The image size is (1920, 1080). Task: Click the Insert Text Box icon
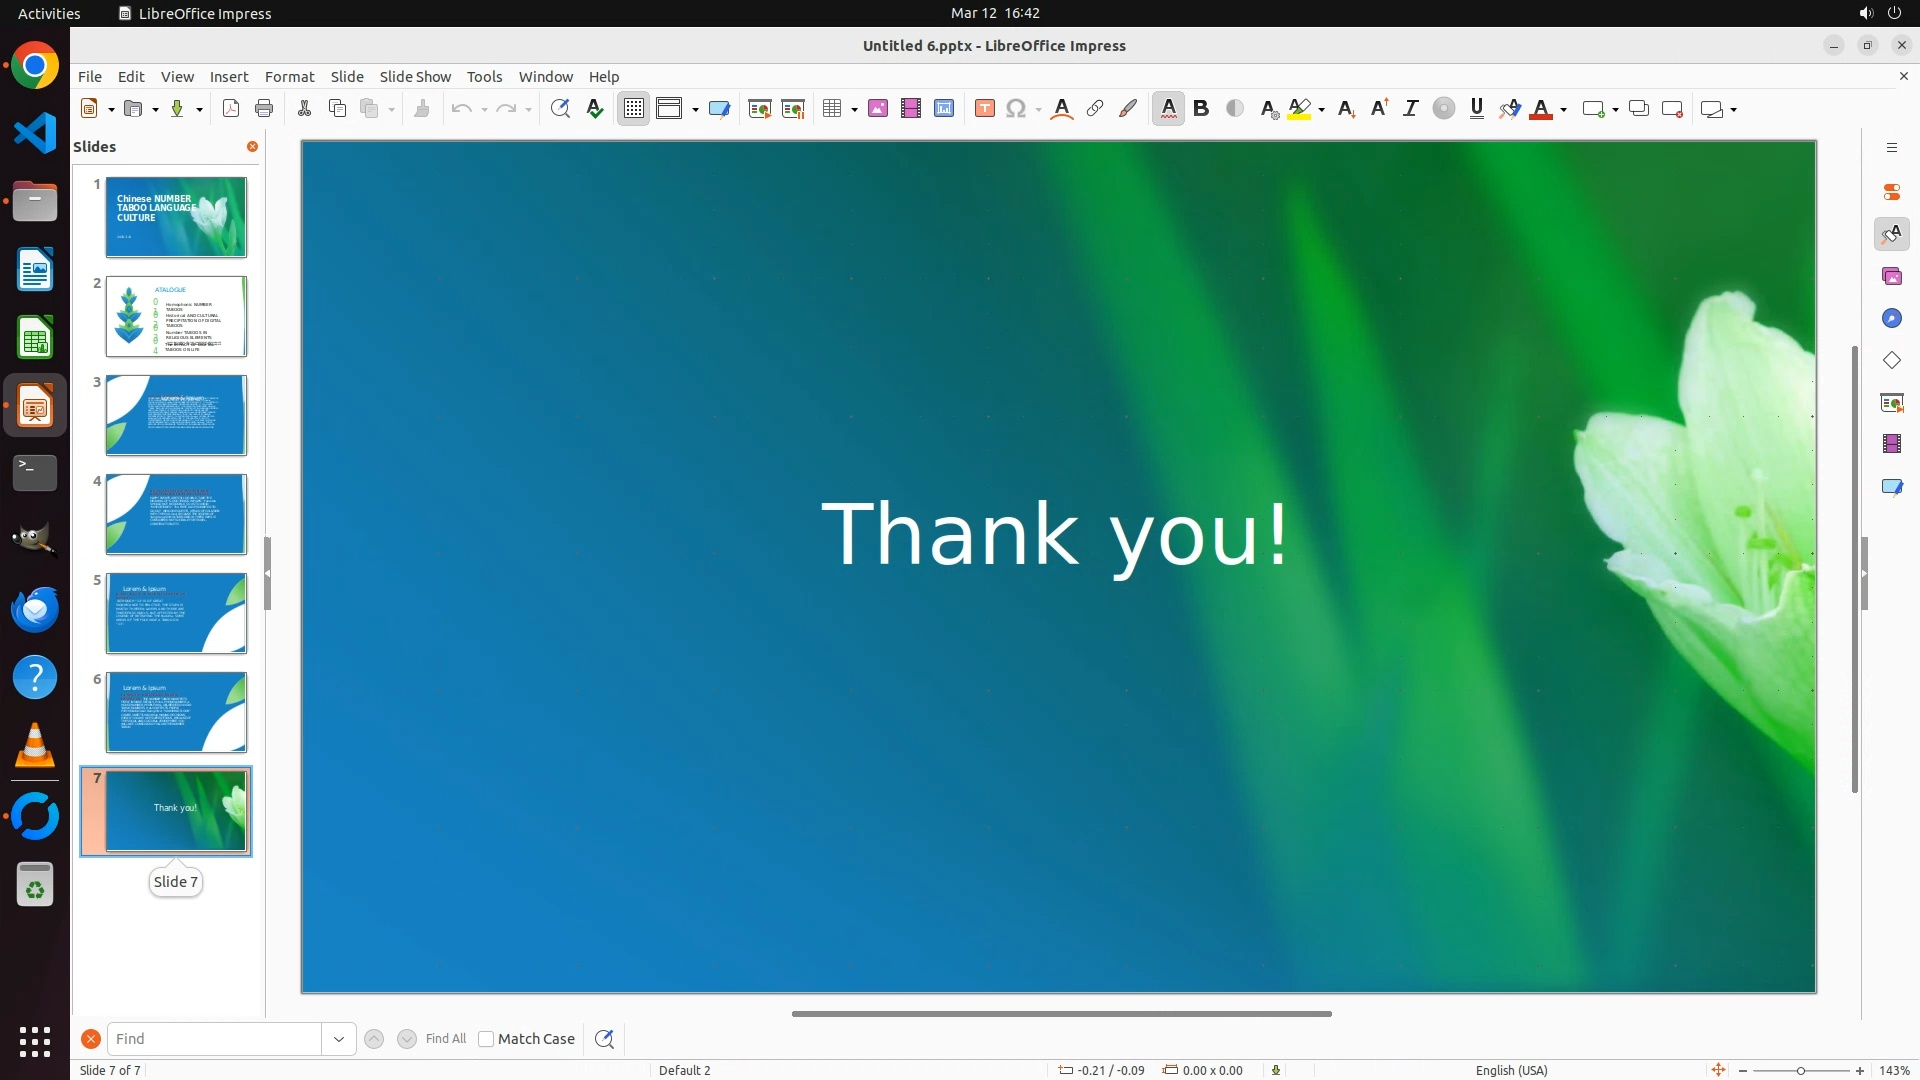(984, 109)
